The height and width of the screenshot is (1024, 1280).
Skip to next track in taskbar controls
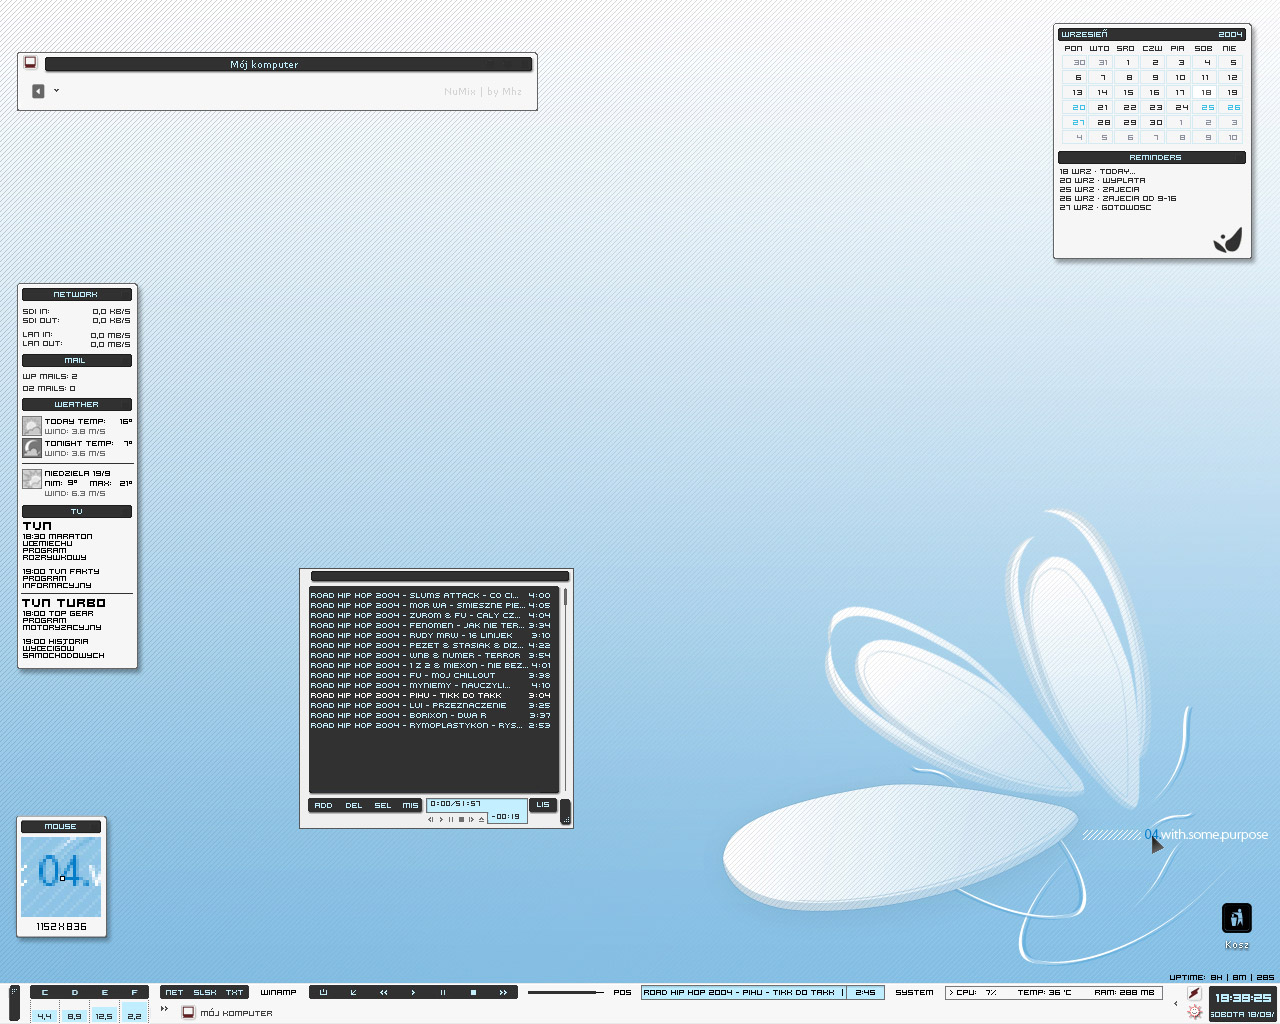[503, 993]
